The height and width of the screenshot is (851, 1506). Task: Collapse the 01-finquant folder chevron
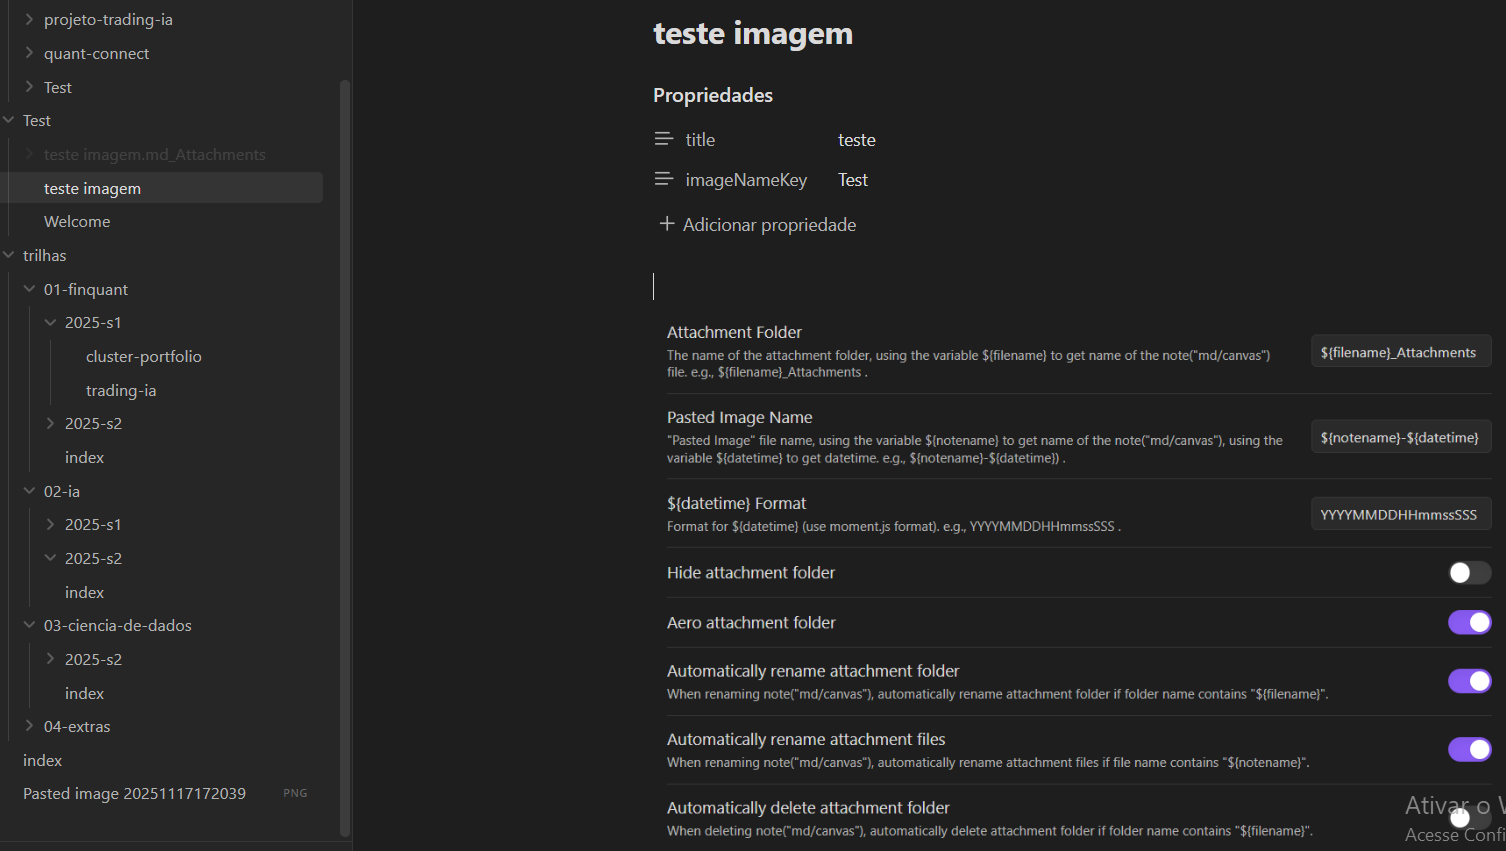(29, 289)
